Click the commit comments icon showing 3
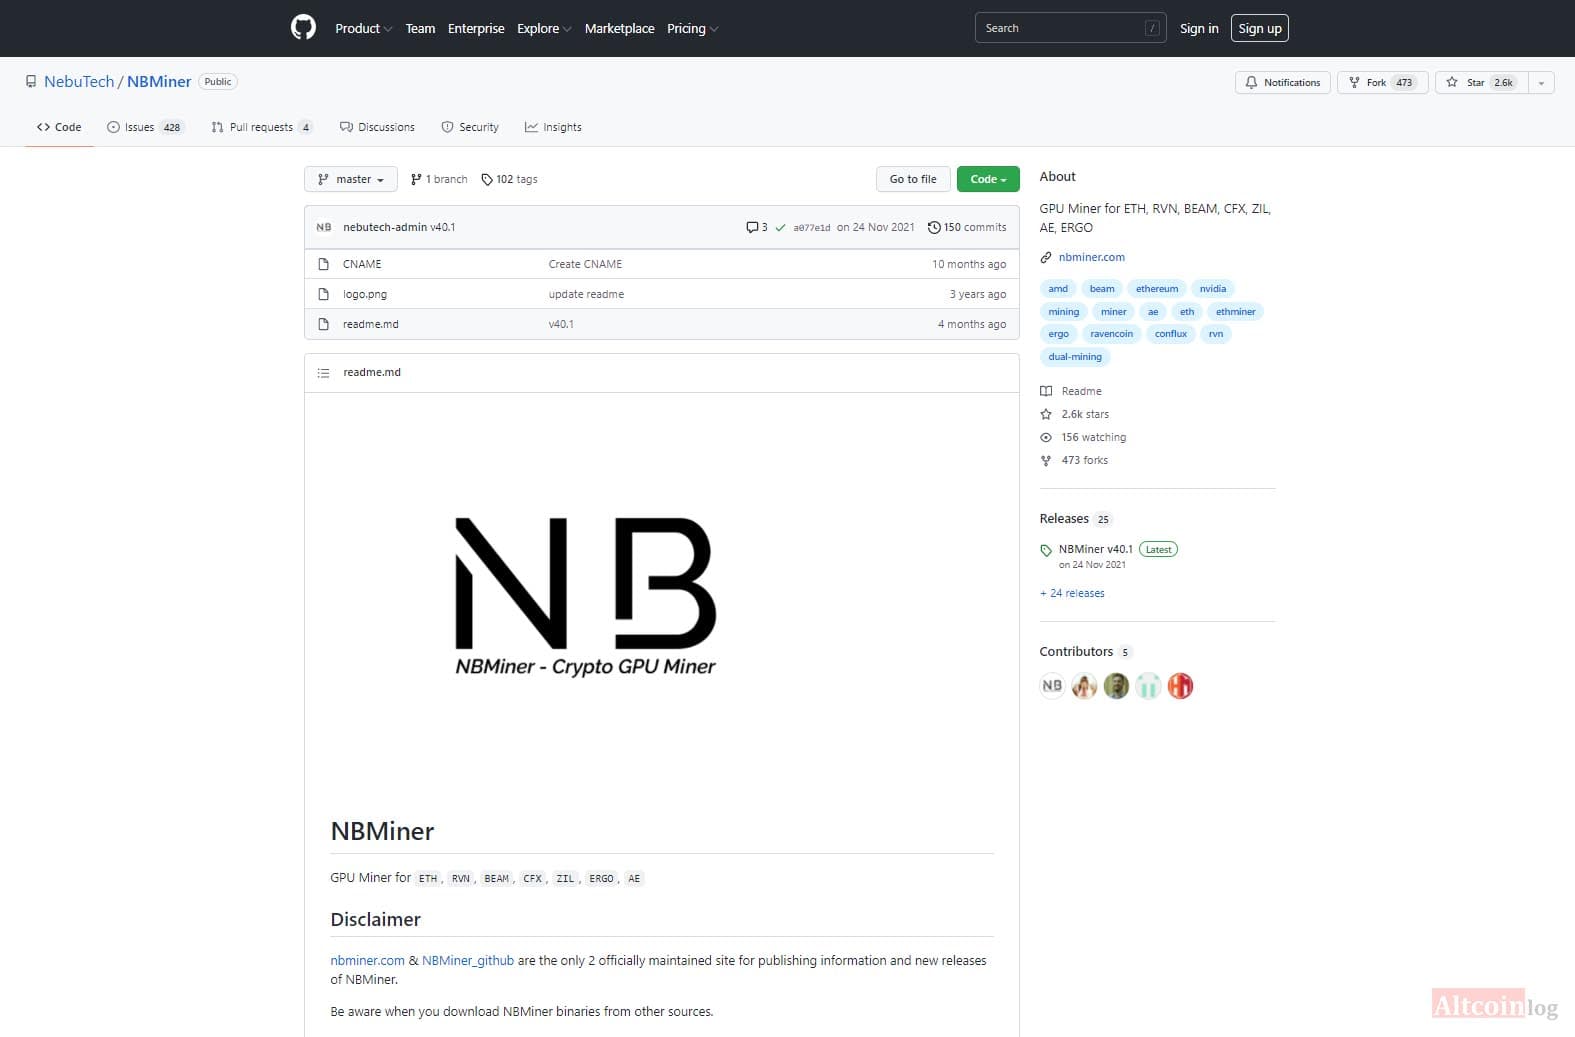1575x1037 pixels. pyautogui.click(x=757, y=228)
